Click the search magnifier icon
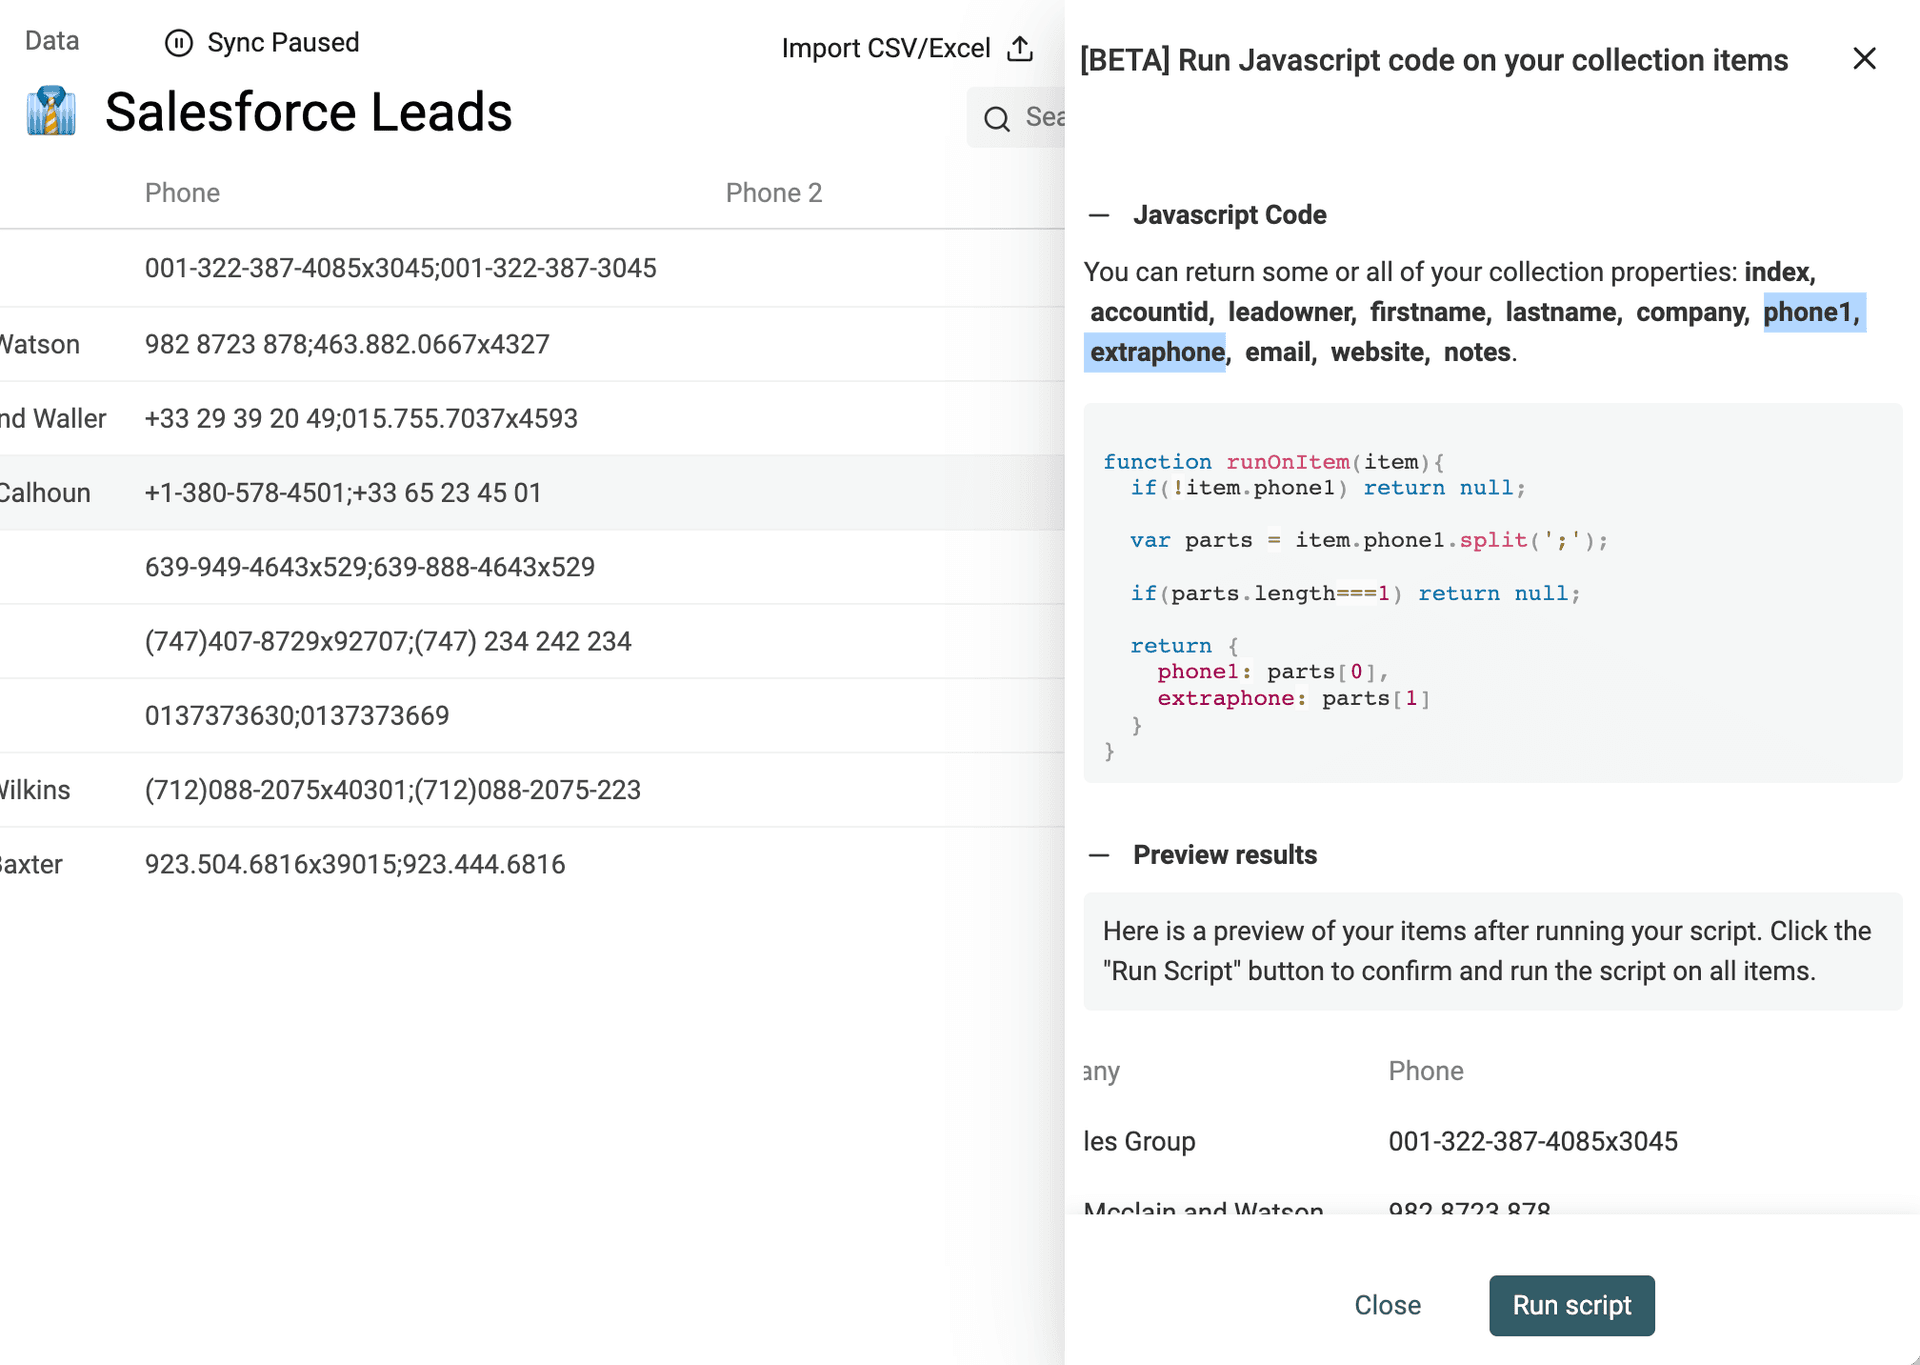Viewport: 1920px width, 1365px height. 996,119
